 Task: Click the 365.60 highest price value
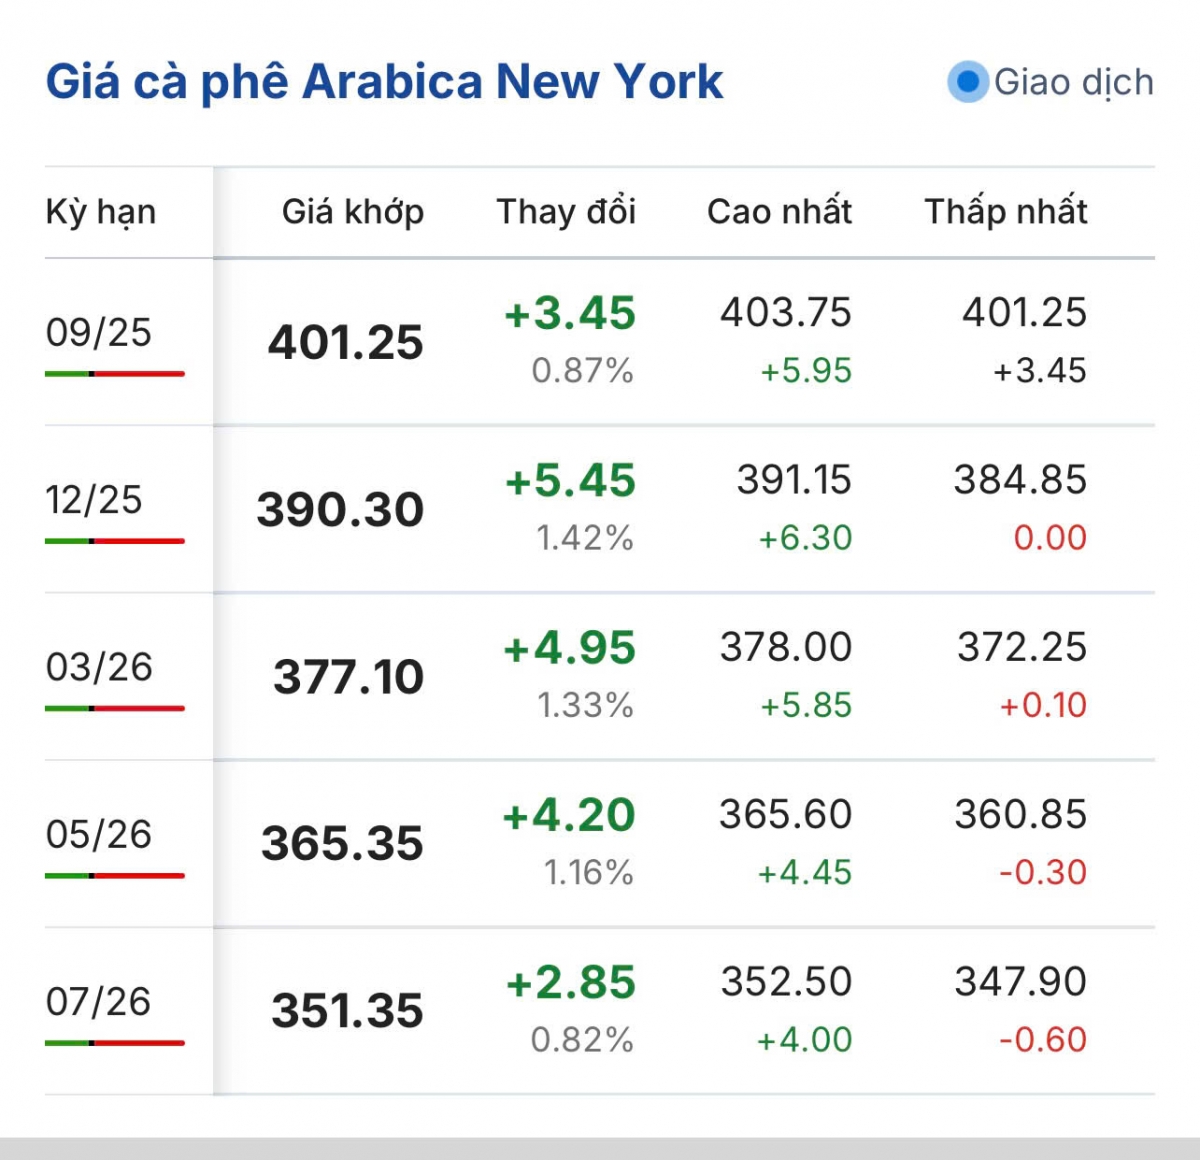pos(786,814)
